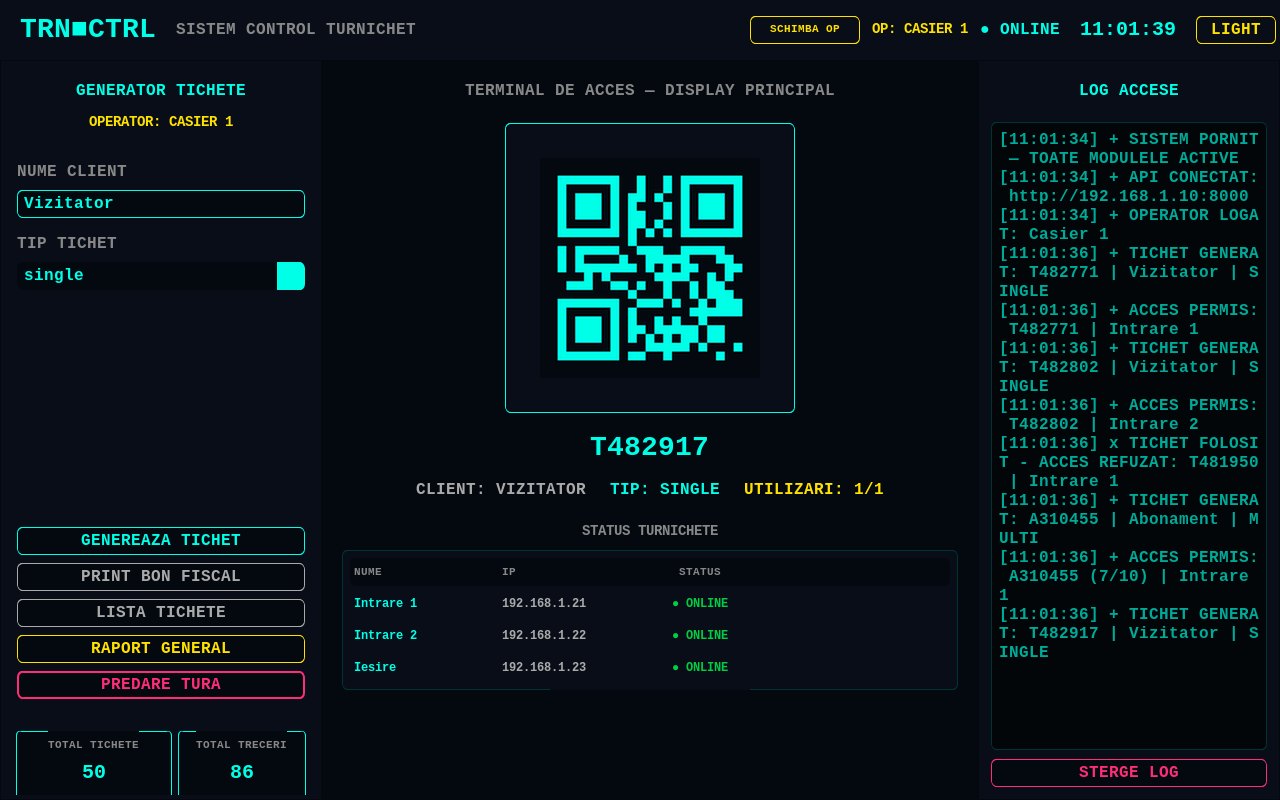Click ONLINE status for Intrare 1

700,604
